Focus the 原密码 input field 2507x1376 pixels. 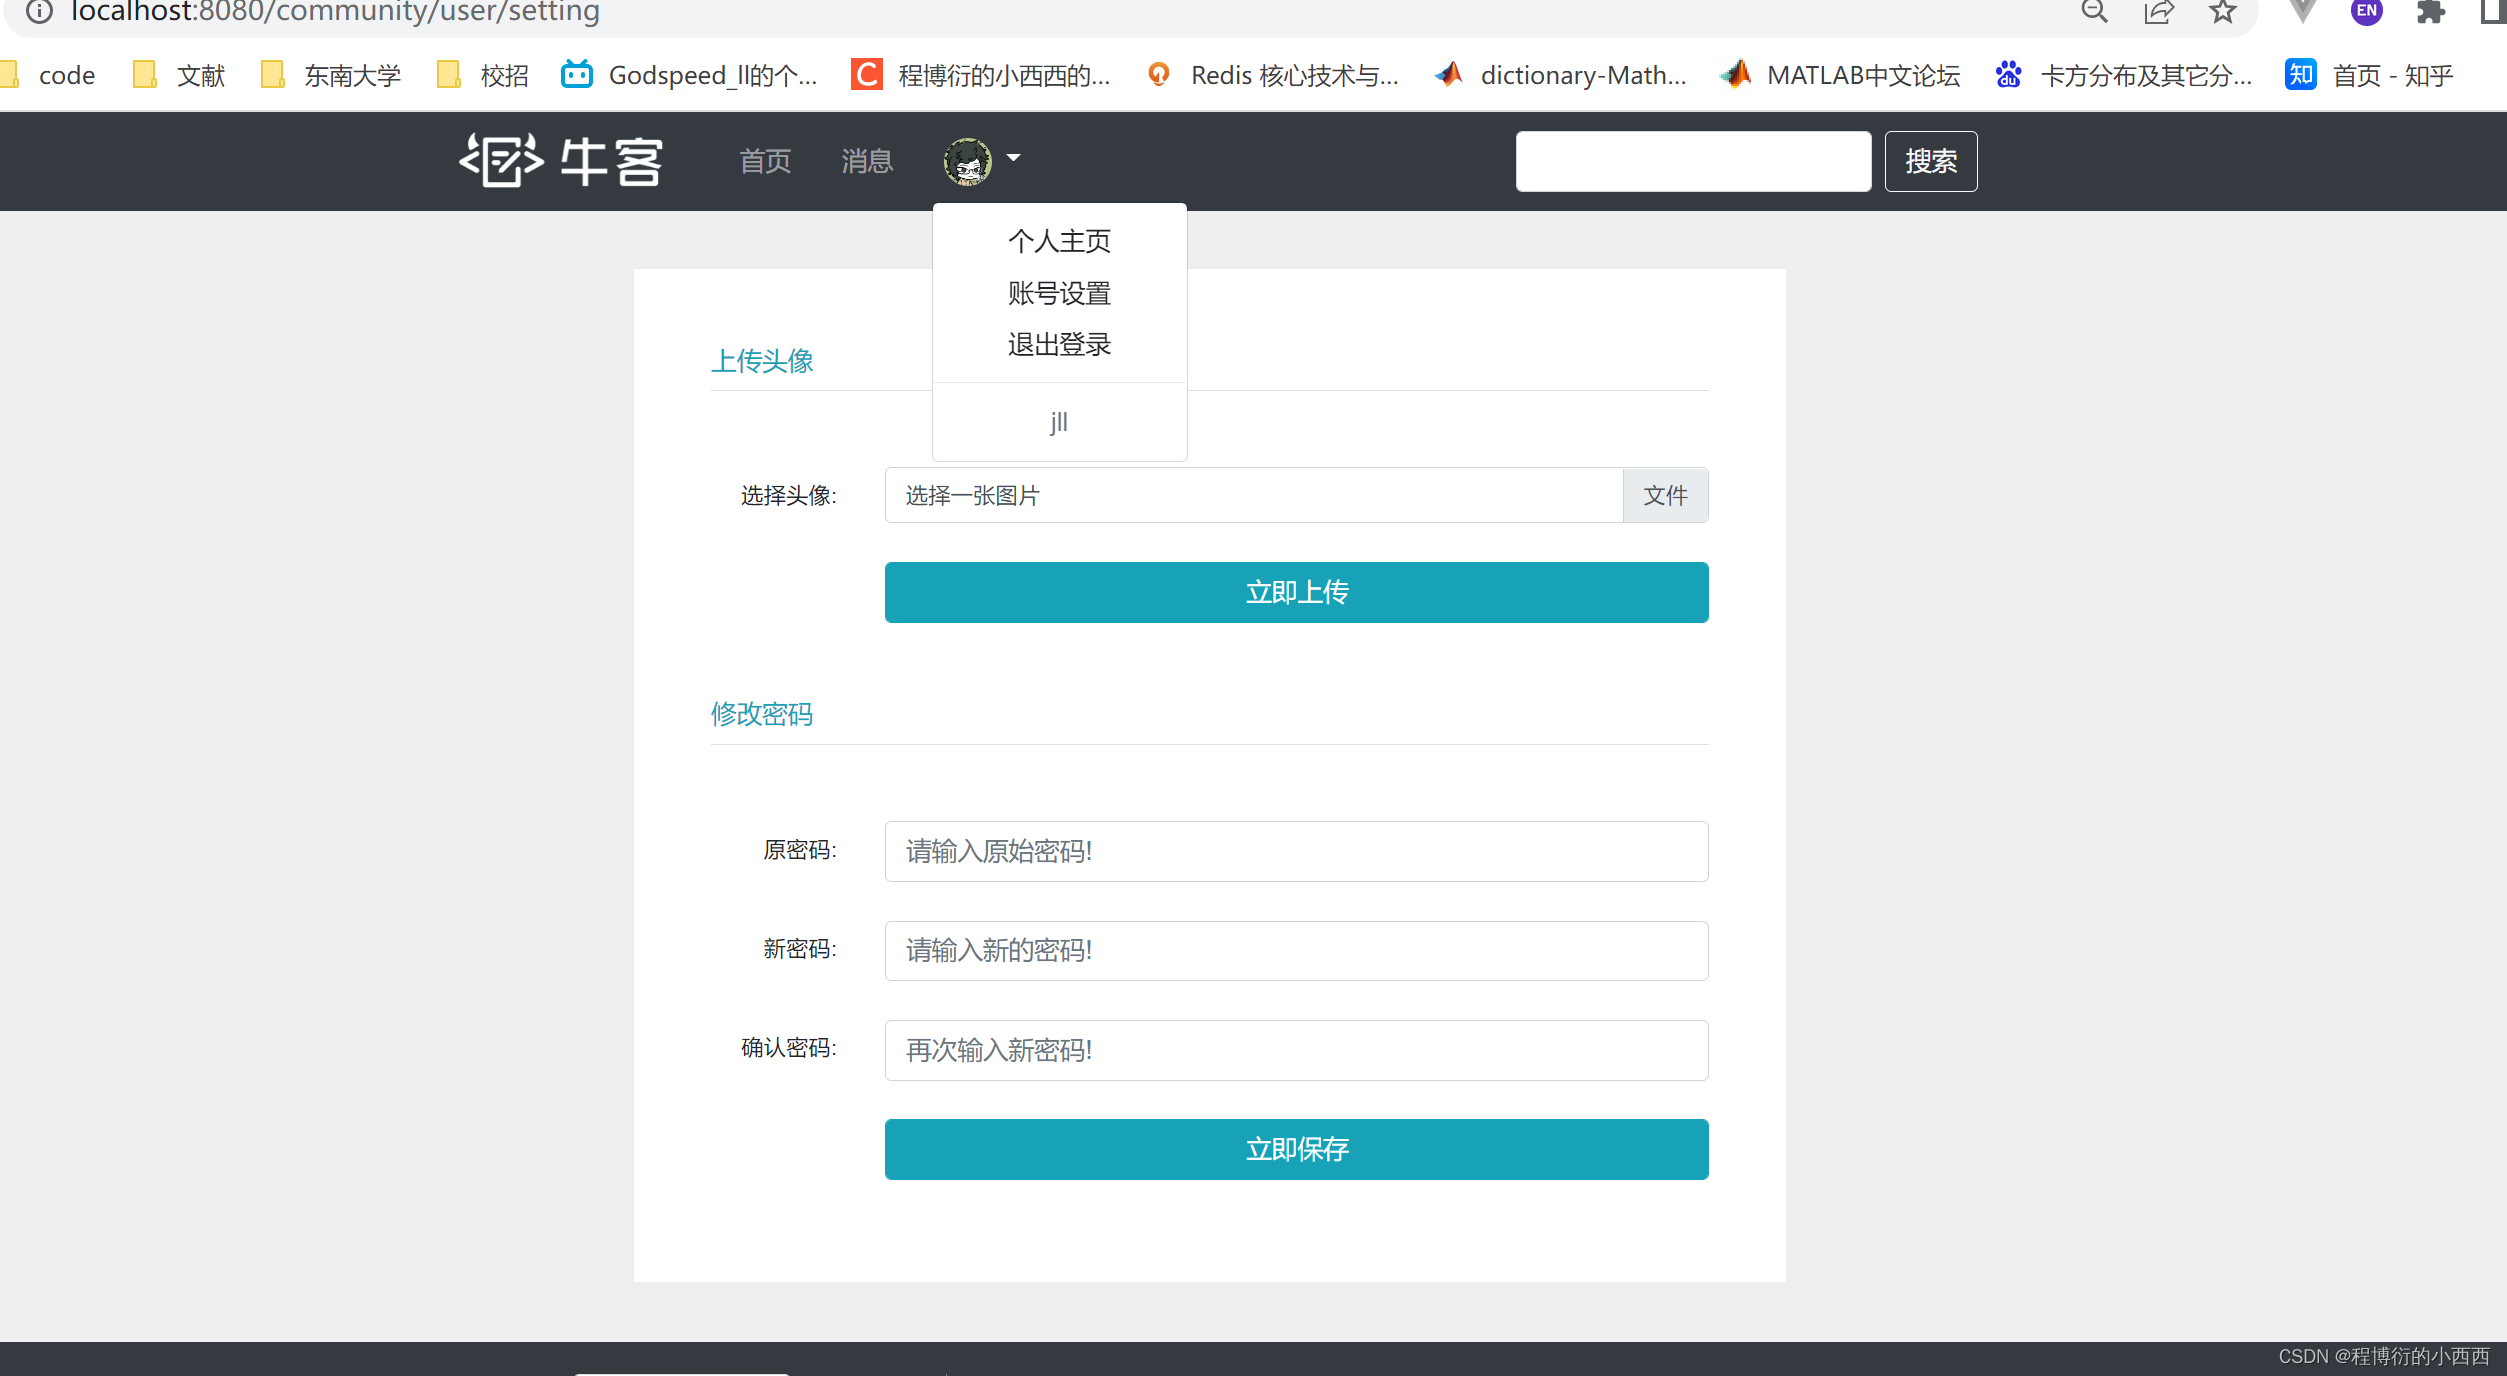tap(1296, 851)
